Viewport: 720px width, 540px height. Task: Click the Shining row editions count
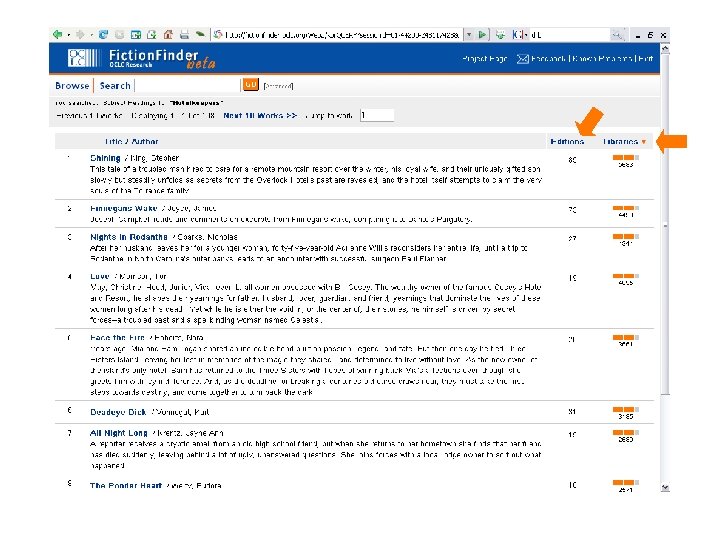572,160
